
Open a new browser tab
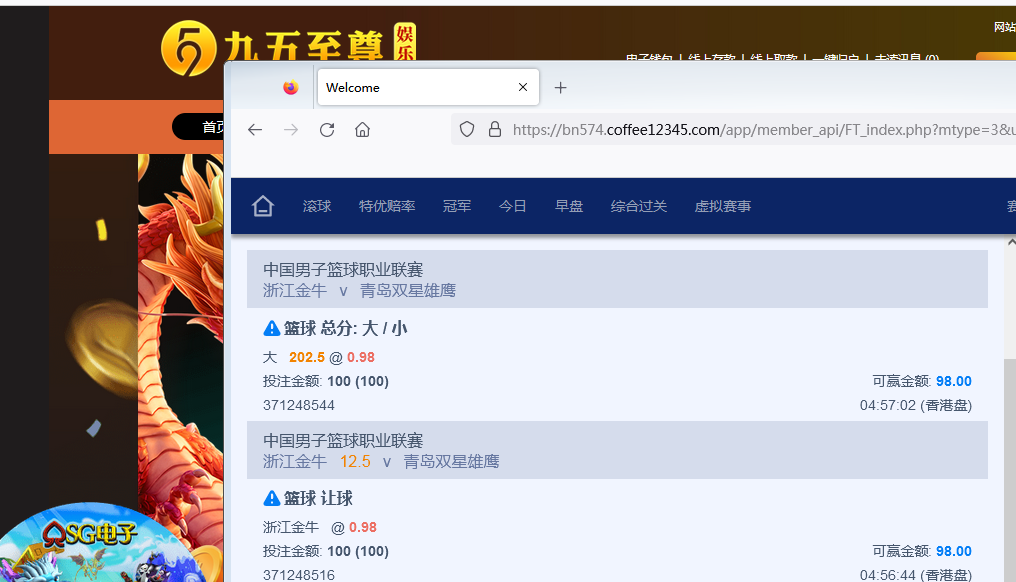[x=560, y=87]
